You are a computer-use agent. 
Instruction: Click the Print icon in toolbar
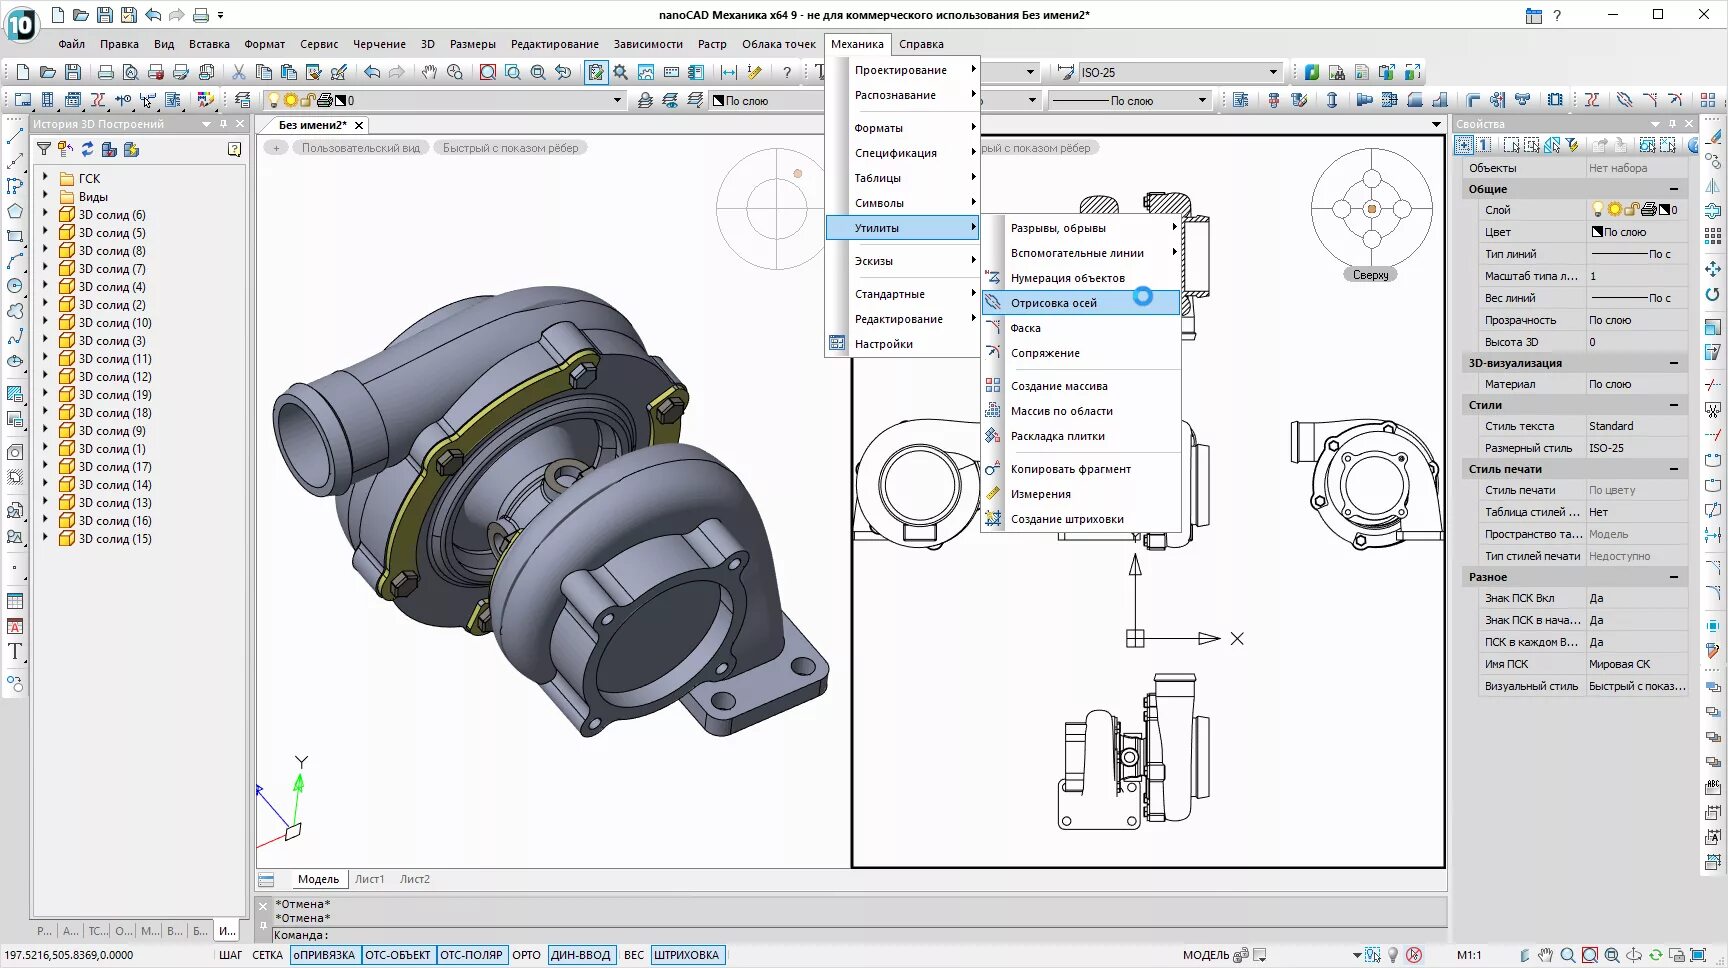pos(105,72)
